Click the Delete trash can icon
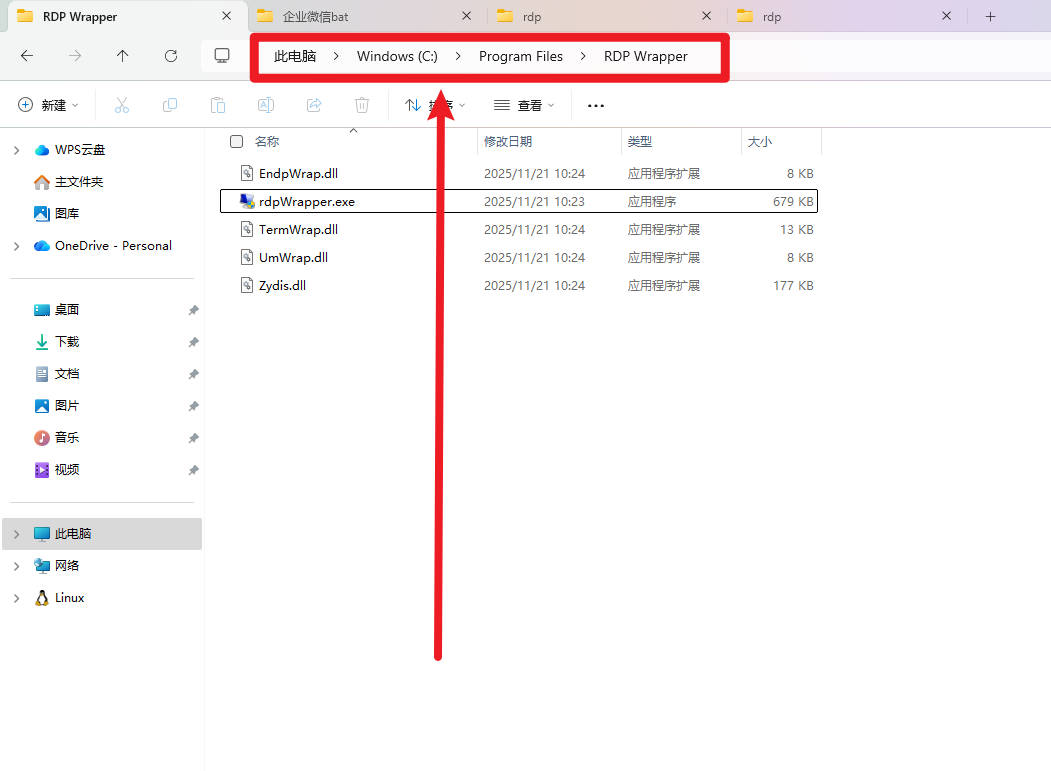1051x771 pixels. 362,105
